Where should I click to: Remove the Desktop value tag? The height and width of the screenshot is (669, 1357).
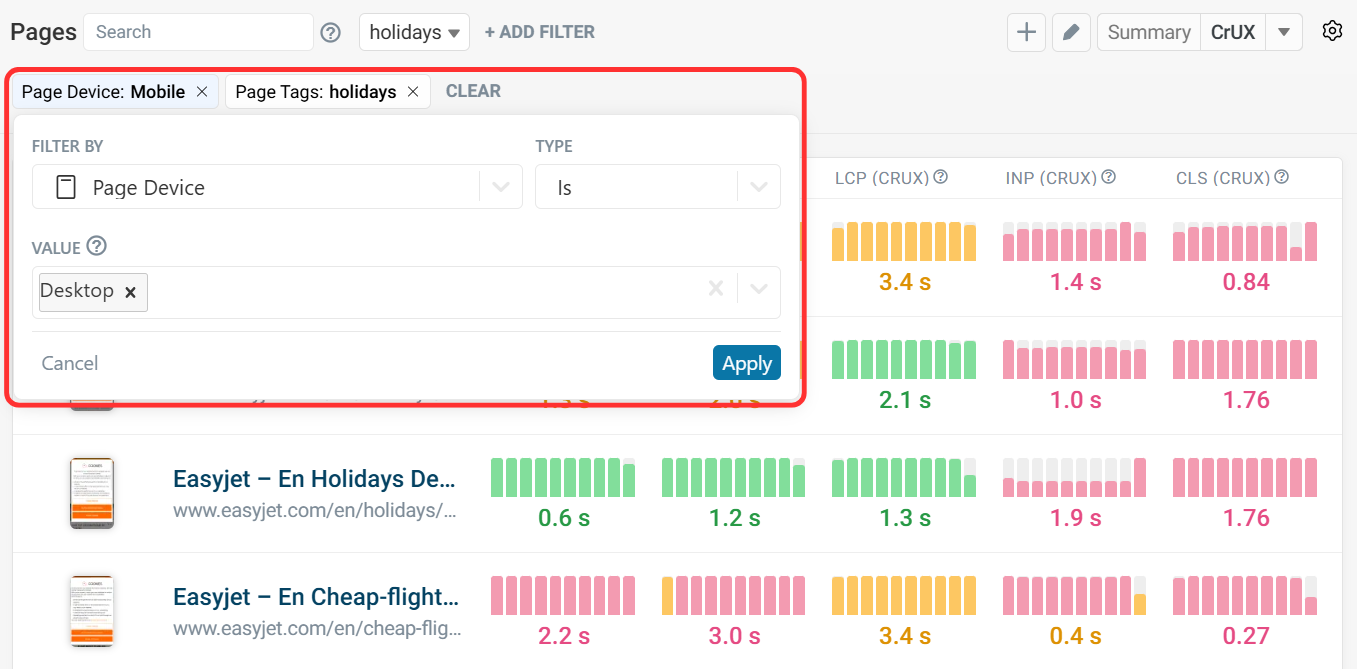click(130, 292)
